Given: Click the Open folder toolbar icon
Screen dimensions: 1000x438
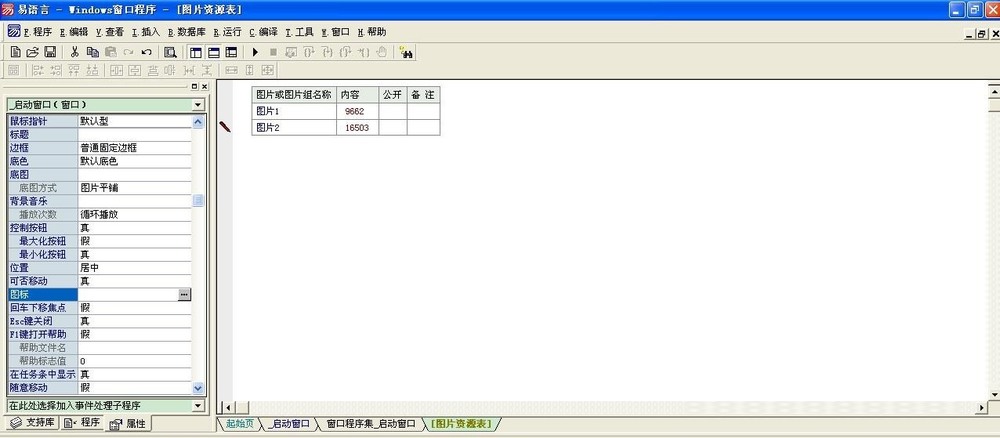Looking at the screenshot, I should click(31, 52).
